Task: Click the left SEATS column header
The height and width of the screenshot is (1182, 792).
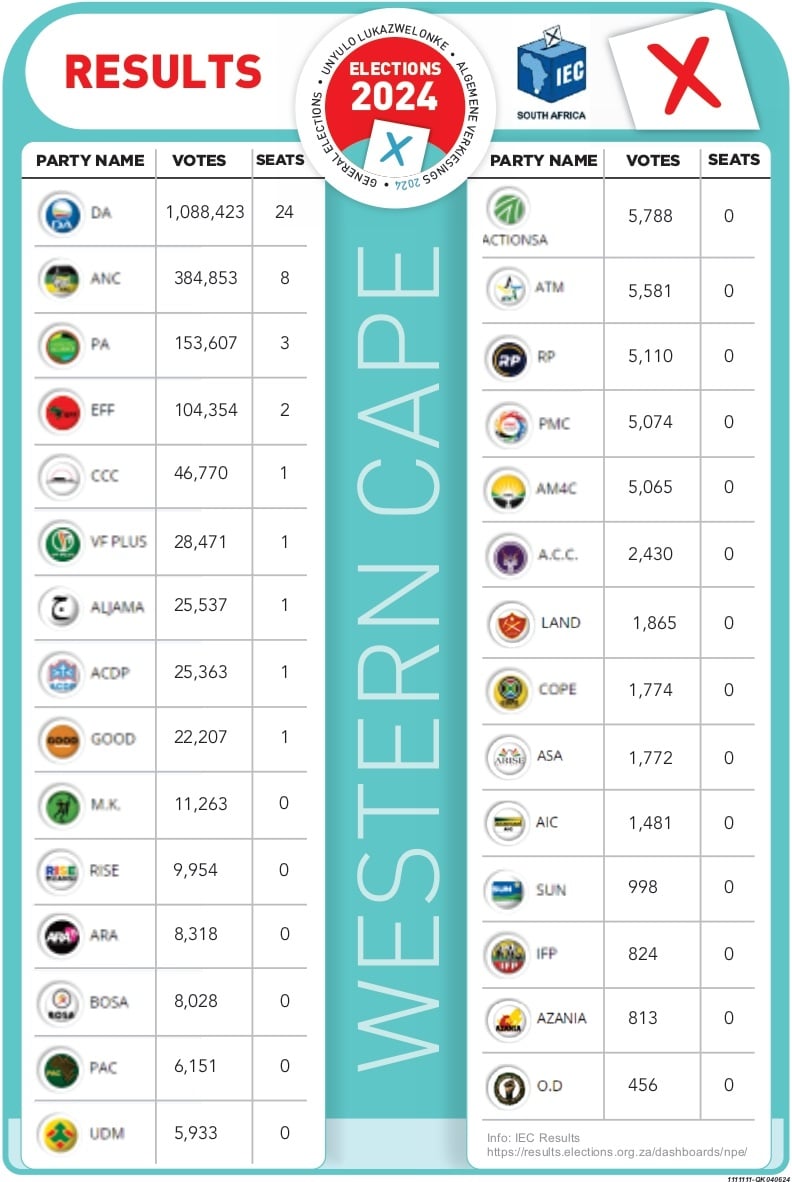Action: [280, 160]
